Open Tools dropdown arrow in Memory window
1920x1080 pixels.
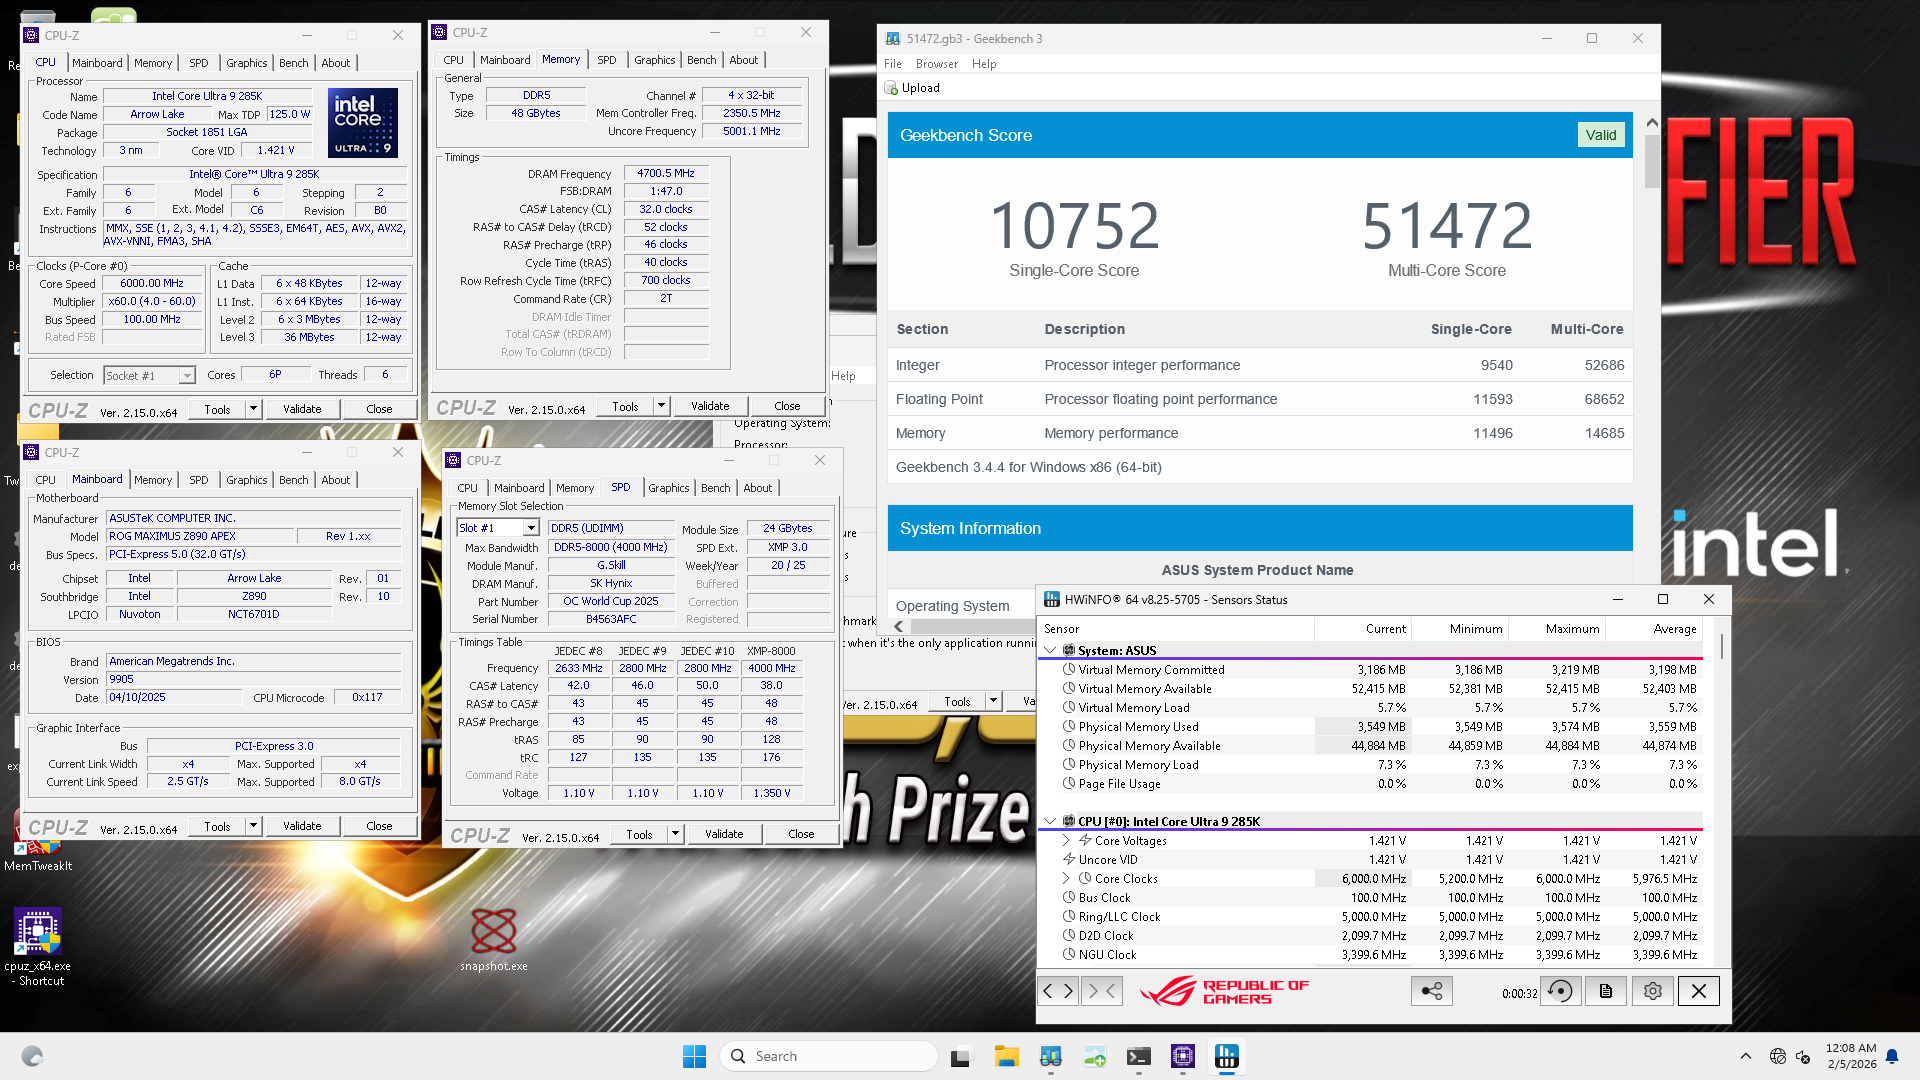661,406
